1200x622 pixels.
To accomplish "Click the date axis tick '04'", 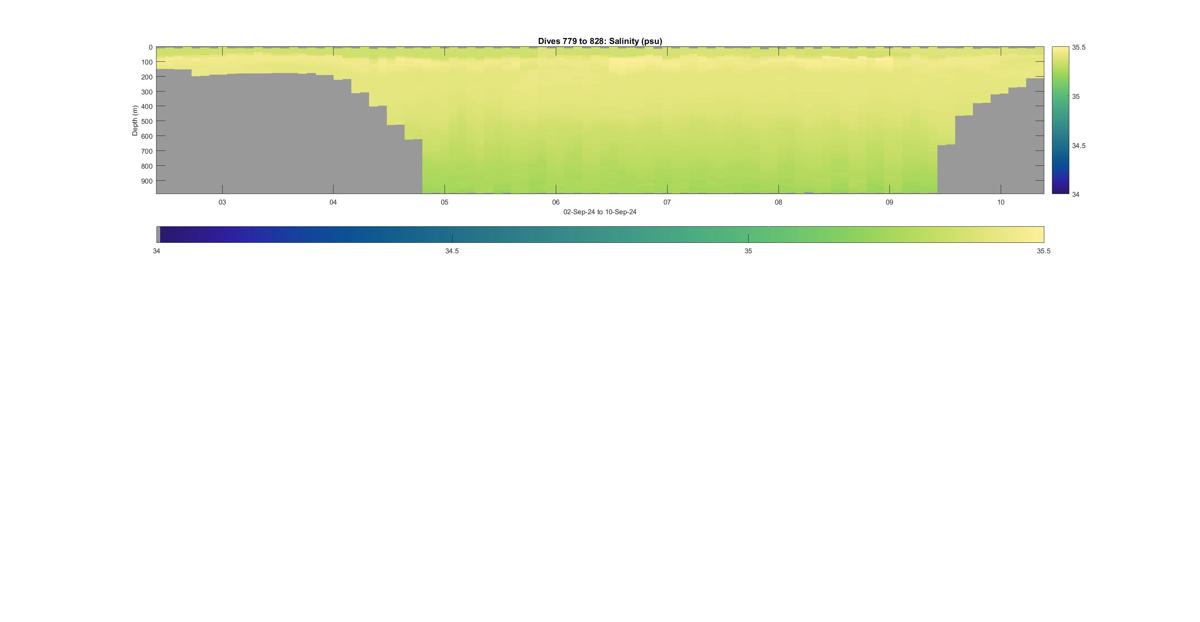I will [333, 202].
